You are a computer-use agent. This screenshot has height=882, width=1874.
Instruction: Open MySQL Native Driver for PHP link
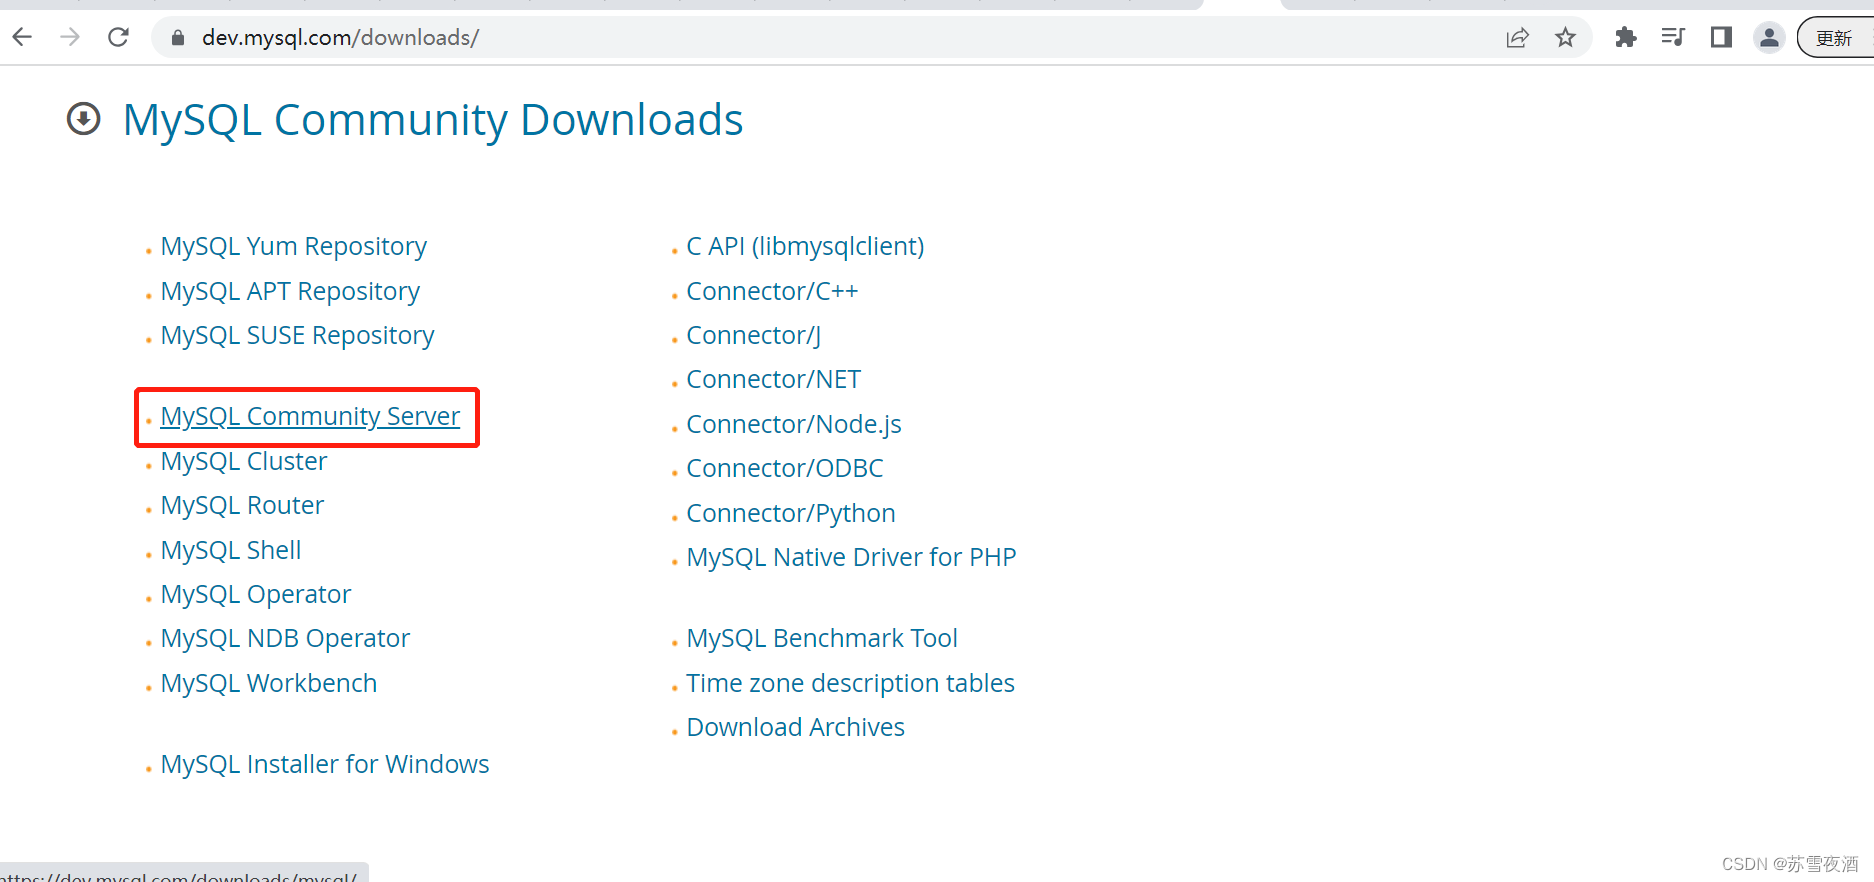pyautogui.click(x=852, y=557)
